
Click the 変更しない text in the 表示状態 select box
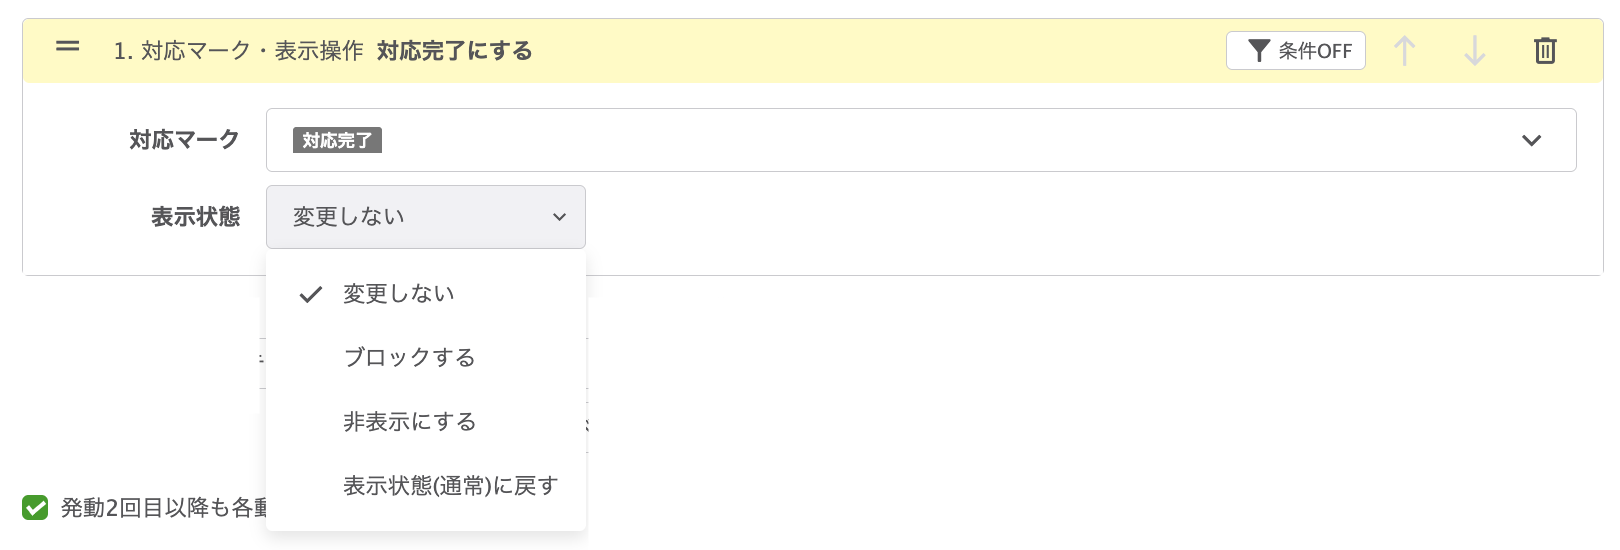(x=349, y=217)
